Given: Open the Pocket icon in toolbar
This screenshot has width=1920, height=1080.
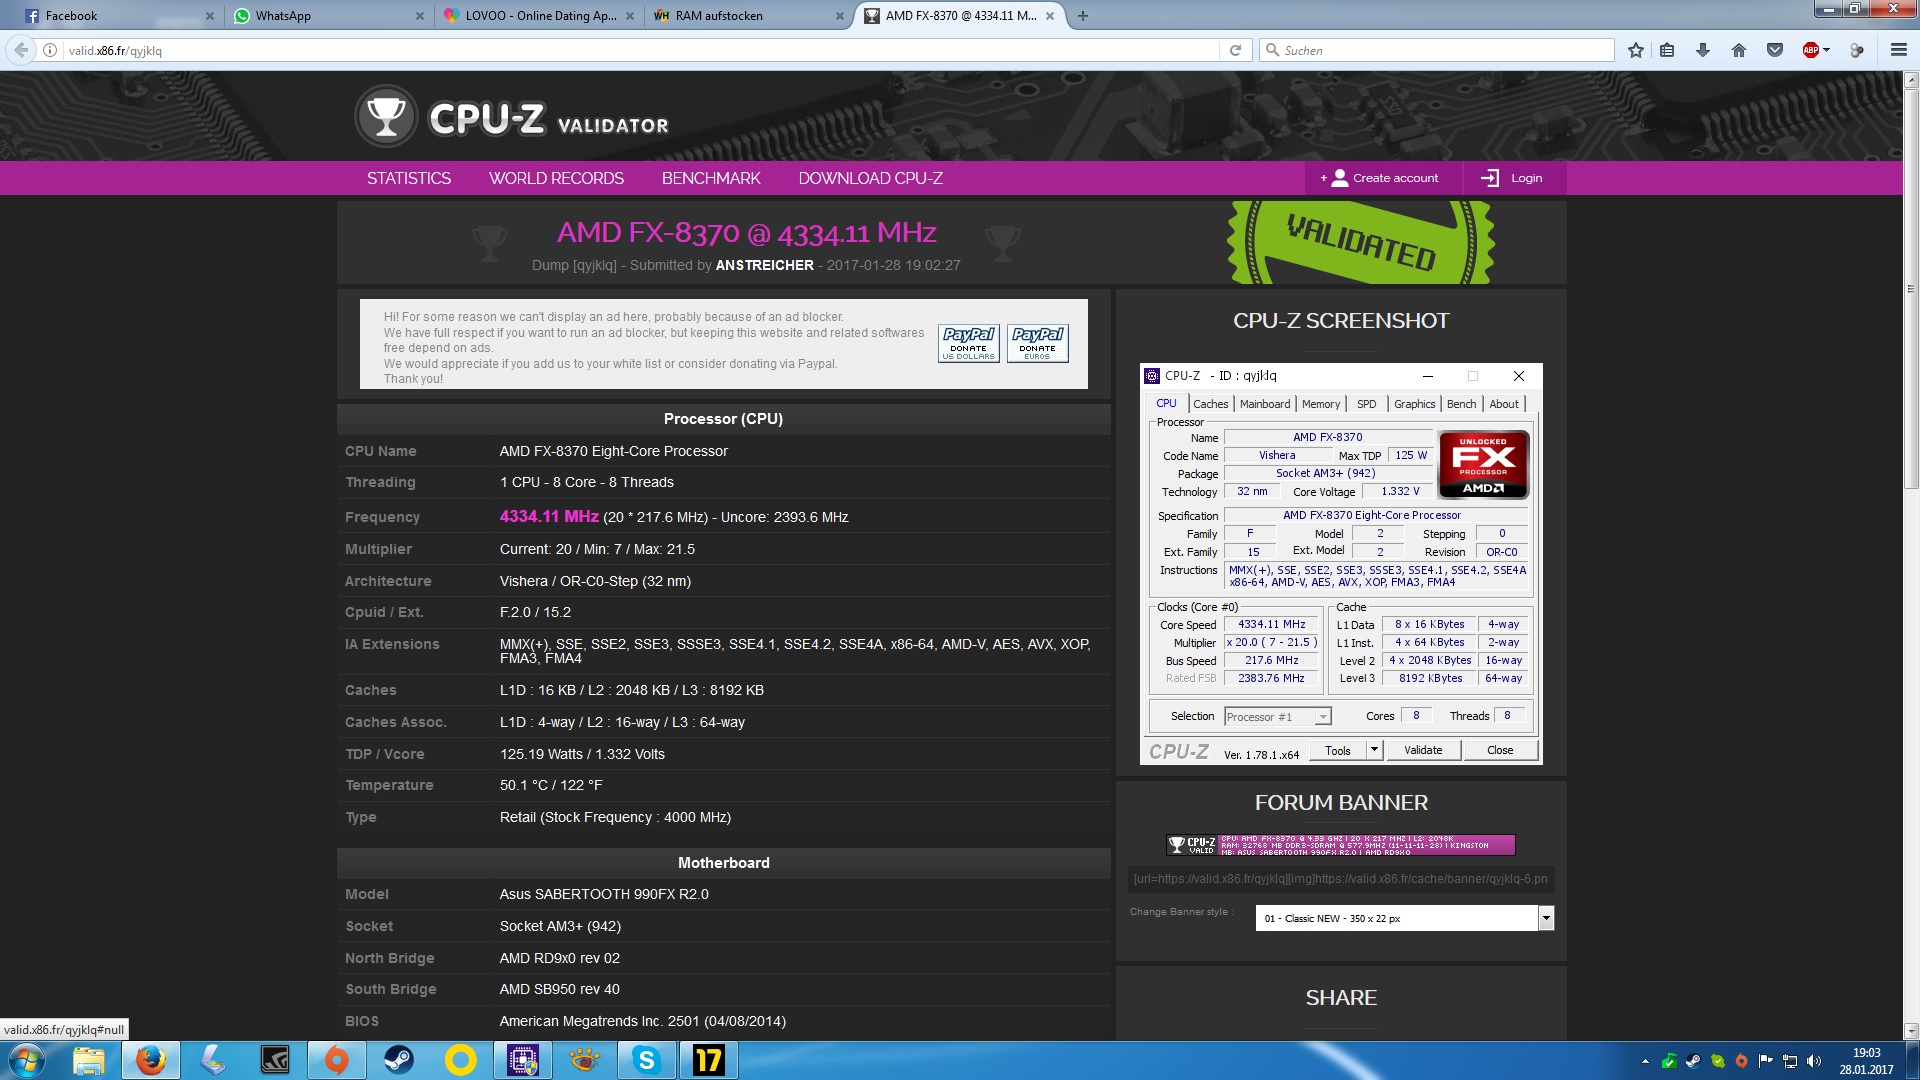Looking at the screenshot, I should (1775, 50).
